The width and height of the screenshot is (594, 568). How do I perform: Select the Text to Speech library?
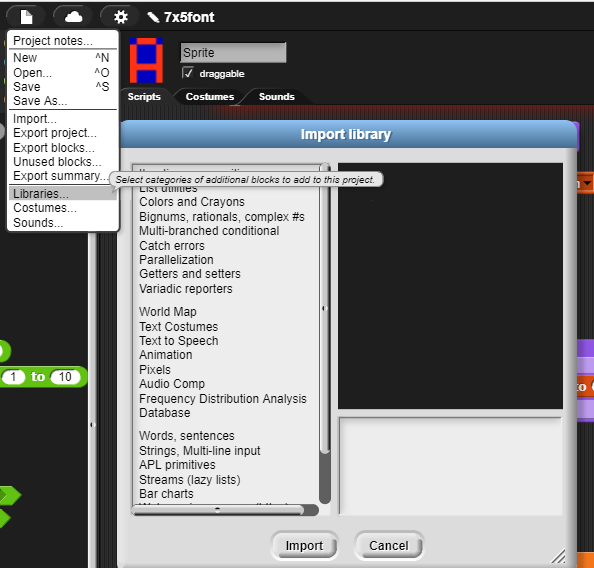tap(178, 341)
